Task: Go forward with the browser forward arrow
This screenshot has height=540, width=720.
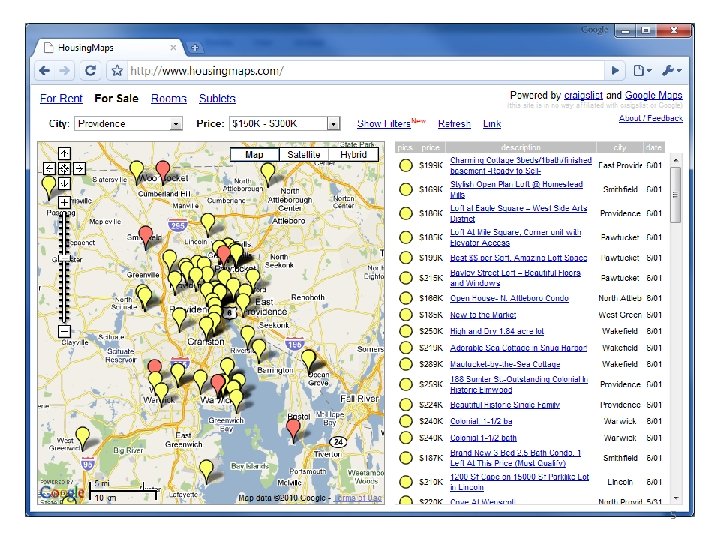Action: [x=65, y=71]
